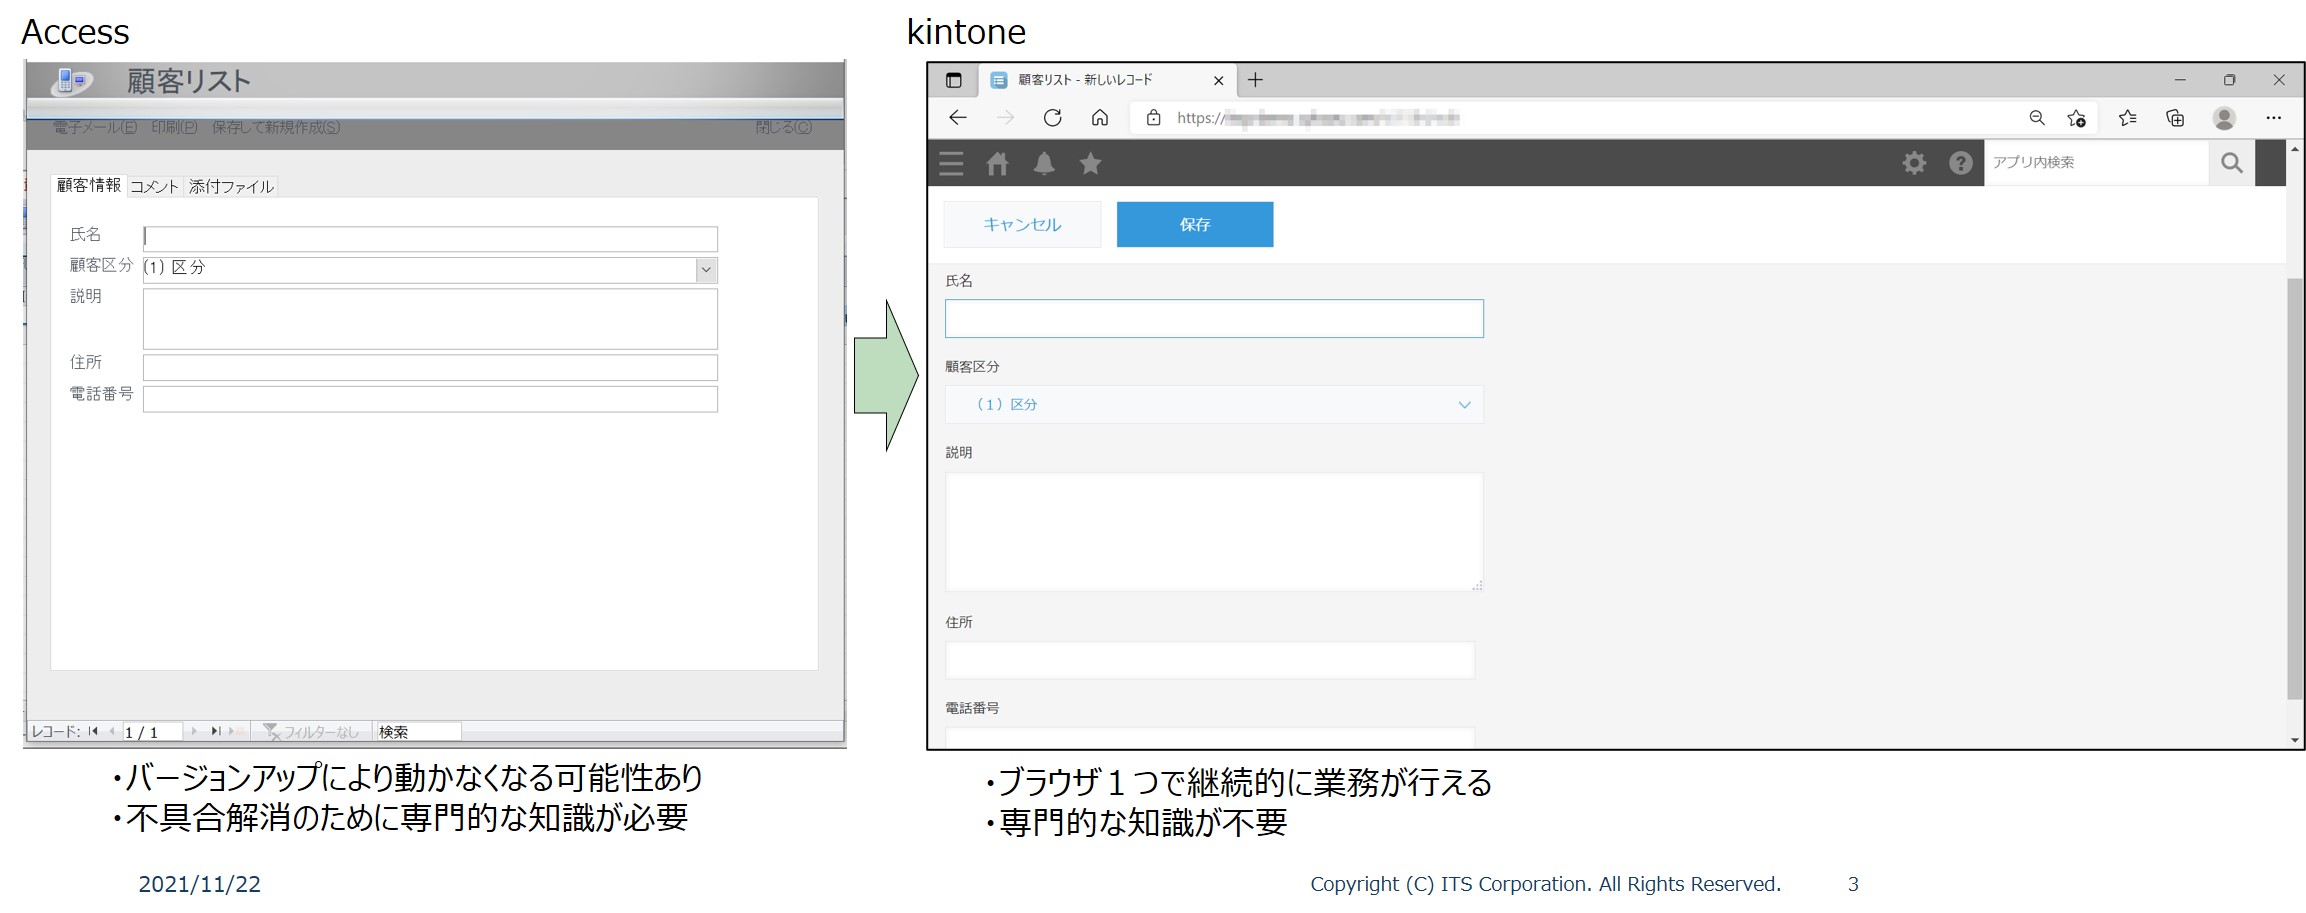
Task: Open the browser favorites list icon
Action: pos(2128,118)
